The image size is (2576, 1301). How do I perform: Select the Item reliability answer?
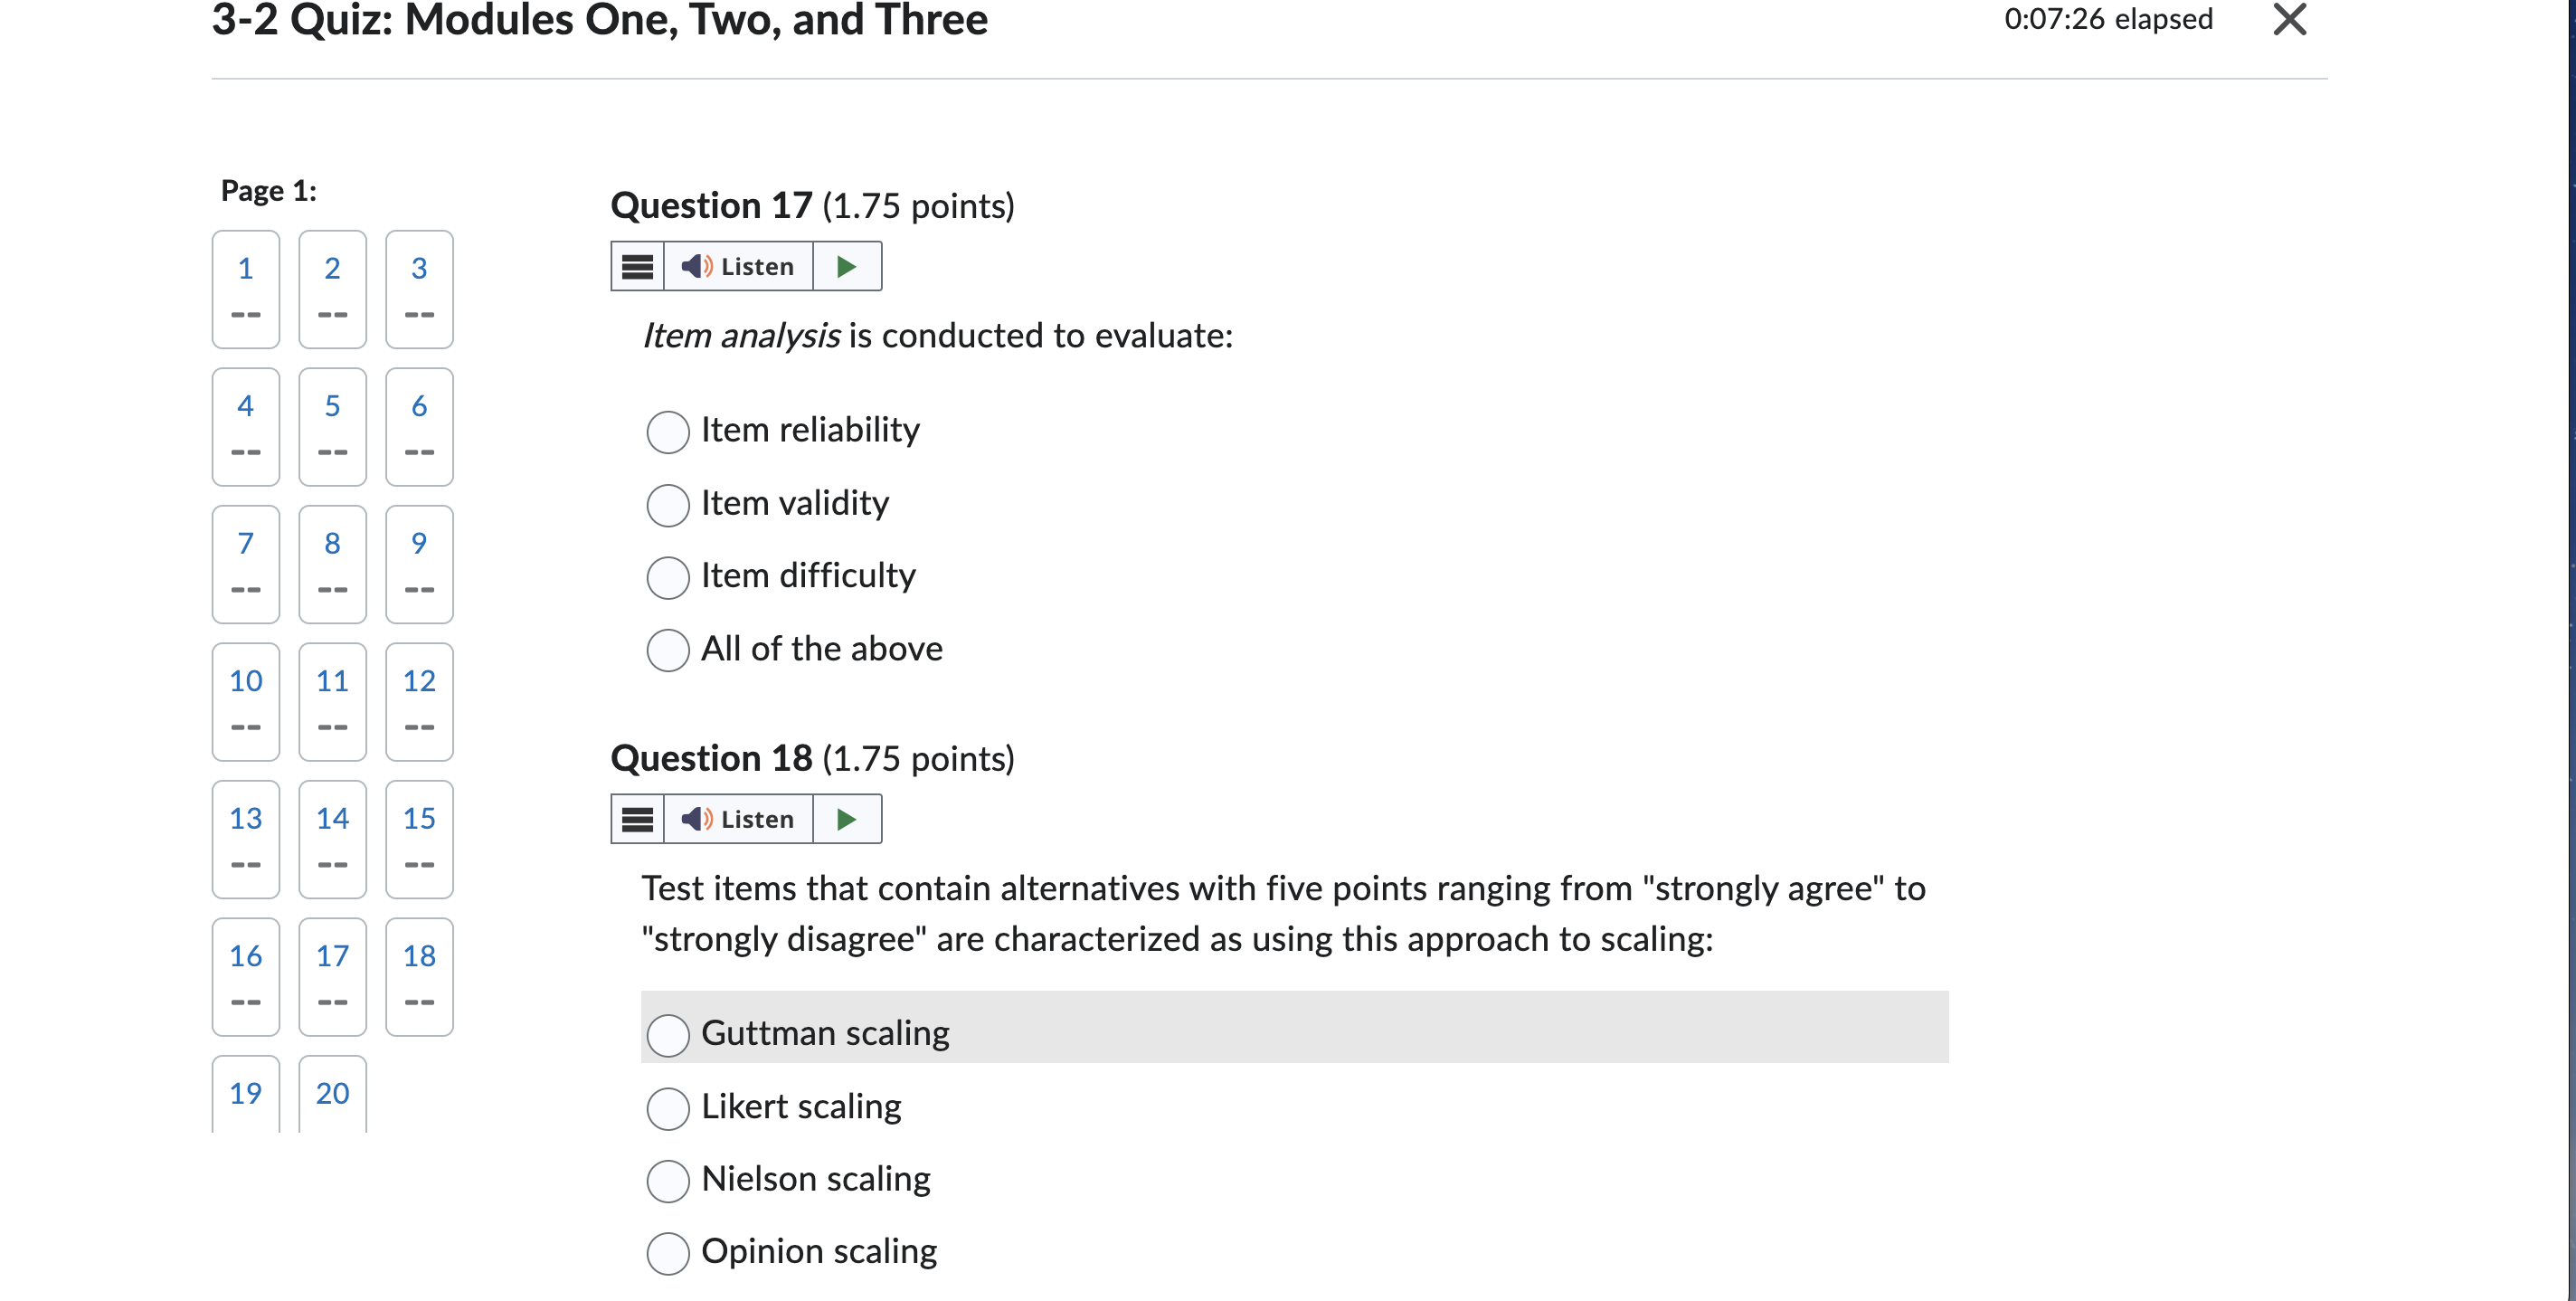coord(668,432)
